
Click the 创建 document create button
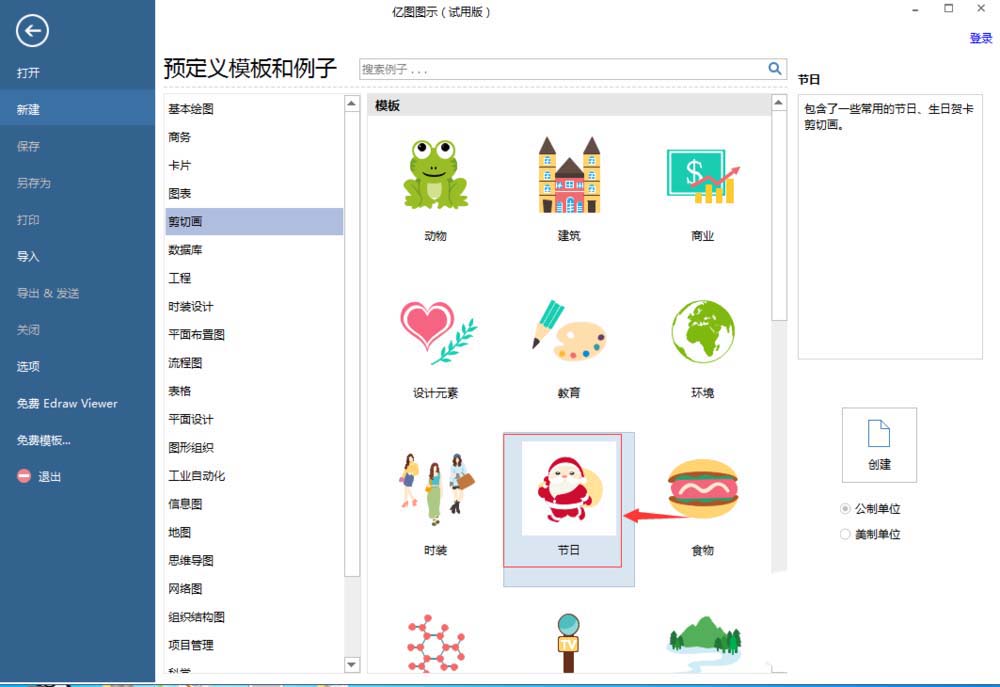pos(879,445)
